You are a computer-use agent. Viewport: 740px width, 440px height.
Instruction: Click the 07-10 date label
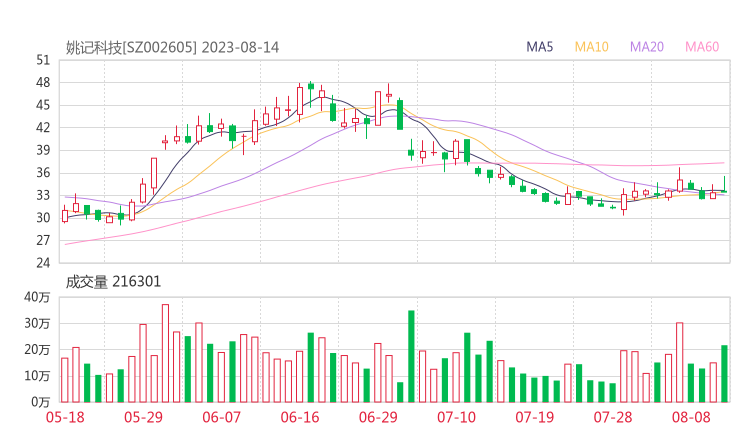point(456,417)
